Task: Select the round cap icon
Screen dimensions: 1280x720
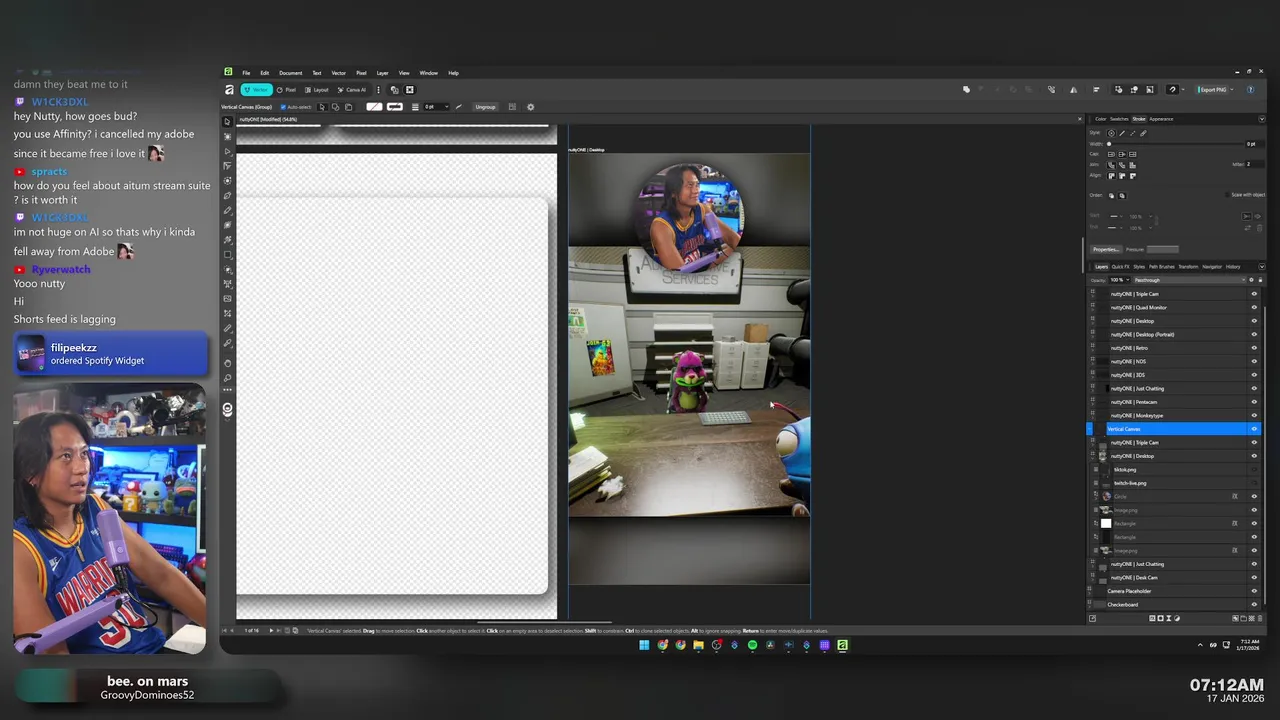Action: pyautogui.click(x=1111, y=154)
